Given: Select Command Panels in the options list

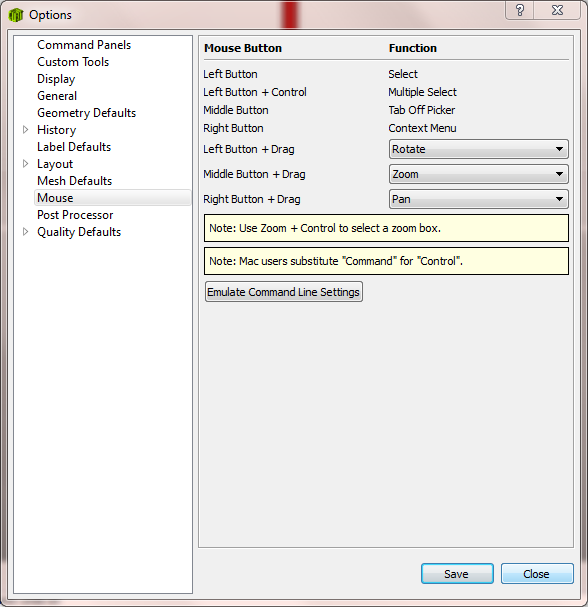Looking at the screenshot, I should (x=84, y=45).
